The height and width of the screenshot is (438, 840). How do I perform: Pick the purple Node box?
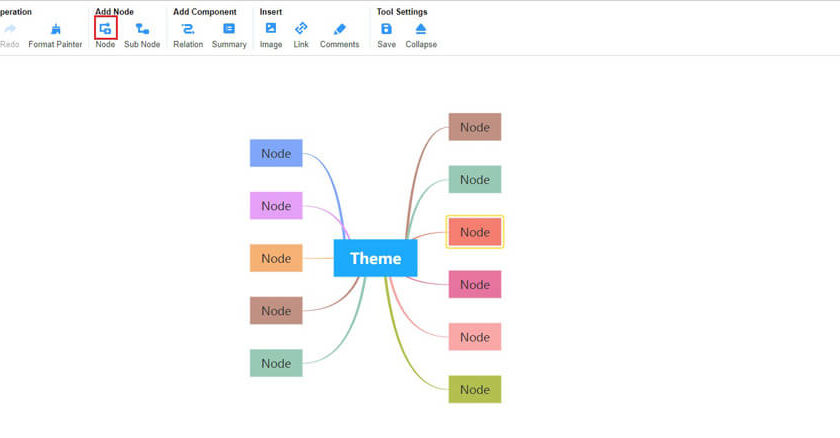pyautogui.click(x=276, y=205)
